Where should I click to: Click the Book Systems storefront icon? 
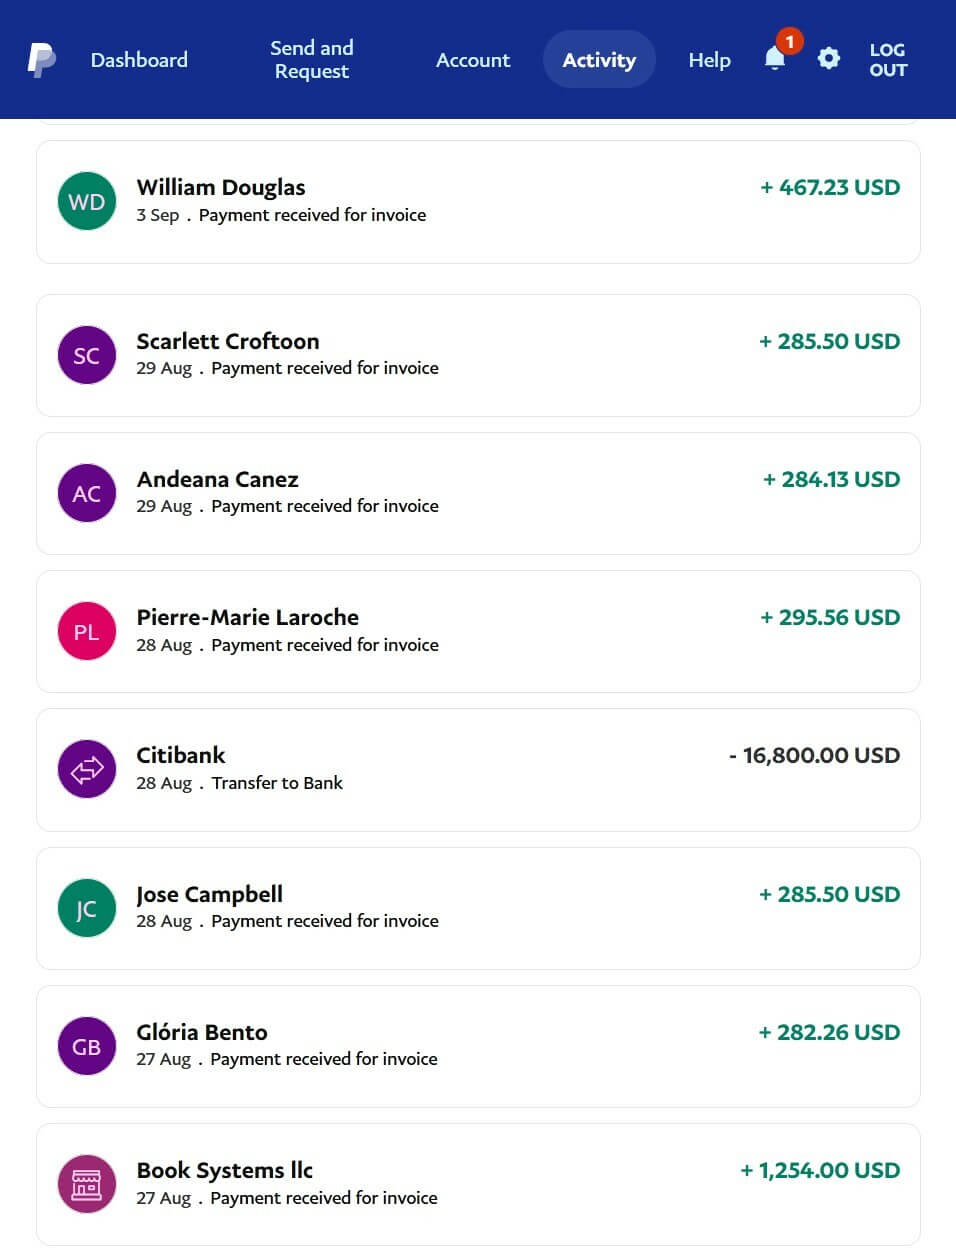[87, 1184]
